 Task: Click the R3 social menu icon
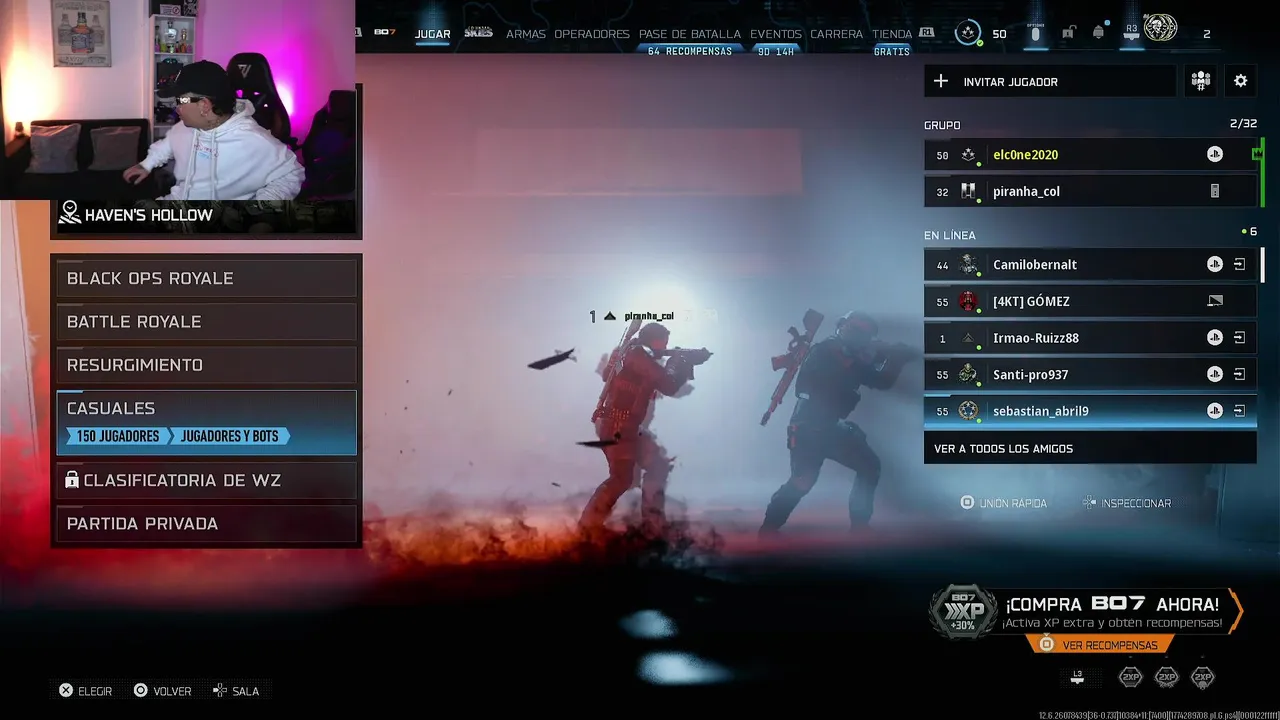click(x=1132, y=34)
